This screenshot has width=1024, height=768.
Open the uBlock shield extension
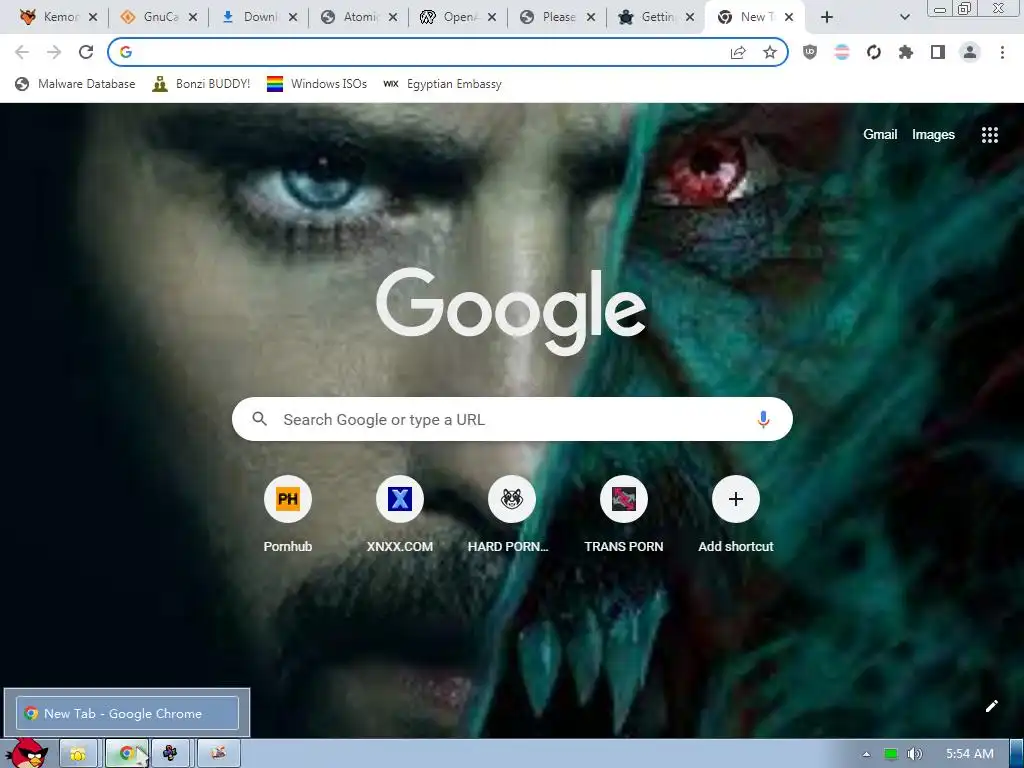810,52
